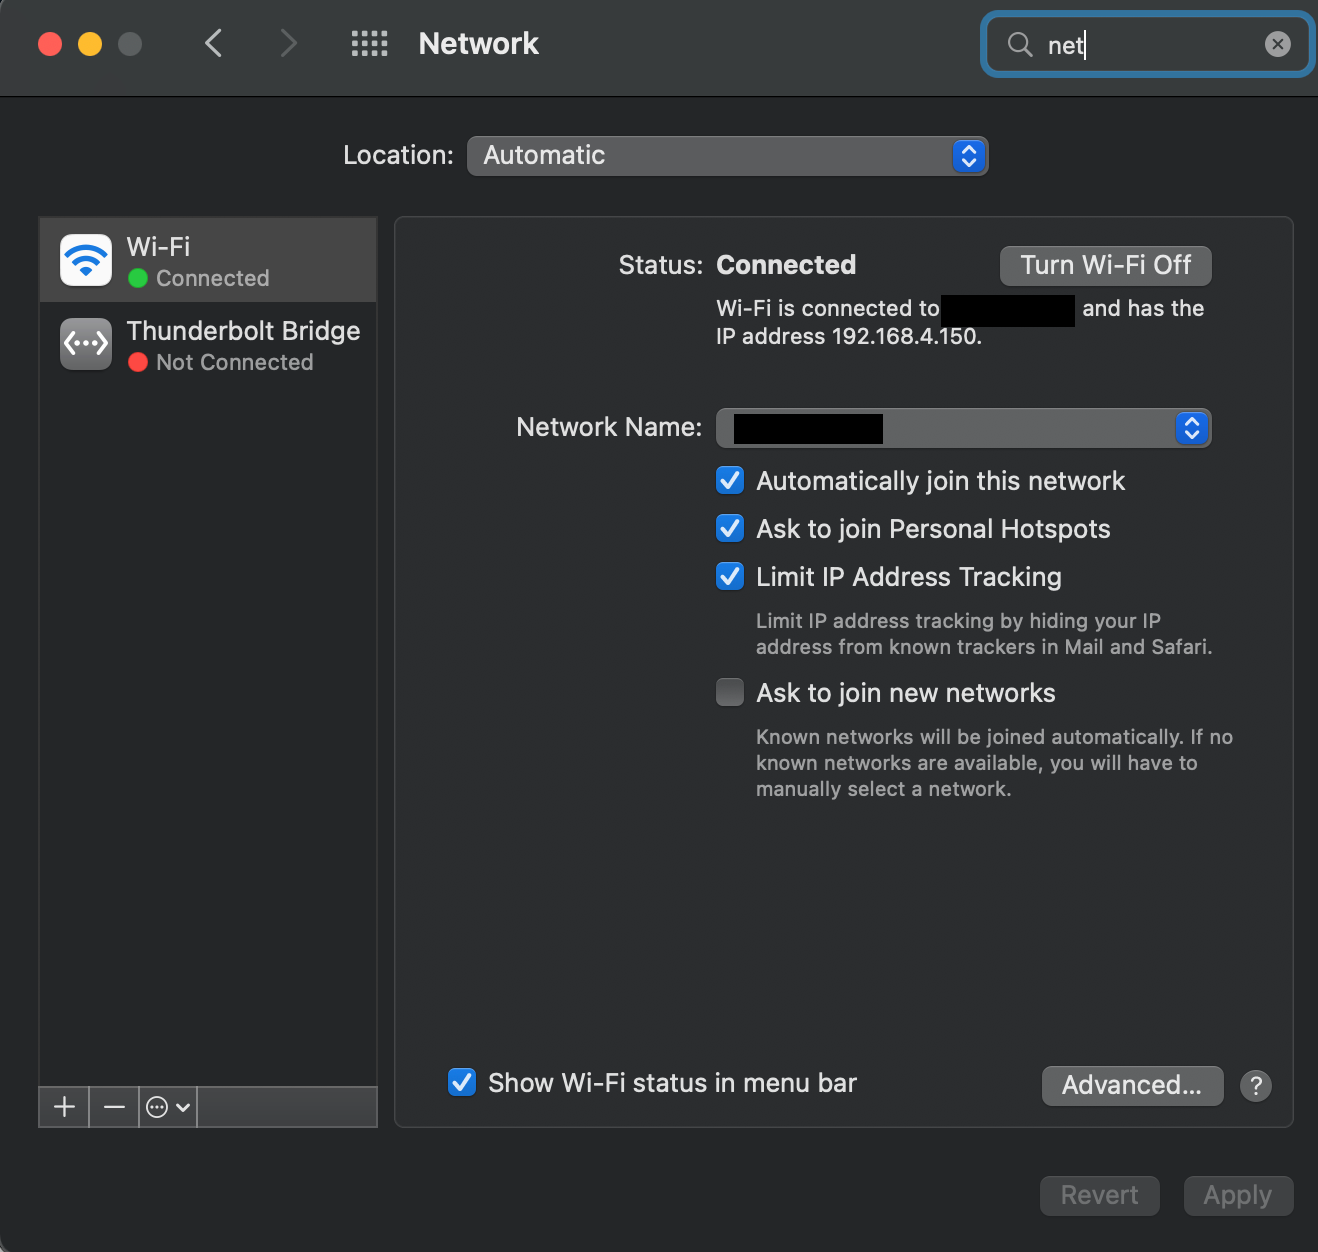The image size is (1318, 1252).
Task: Open Advanced network settings
Action: (x=1132, y=1086)
